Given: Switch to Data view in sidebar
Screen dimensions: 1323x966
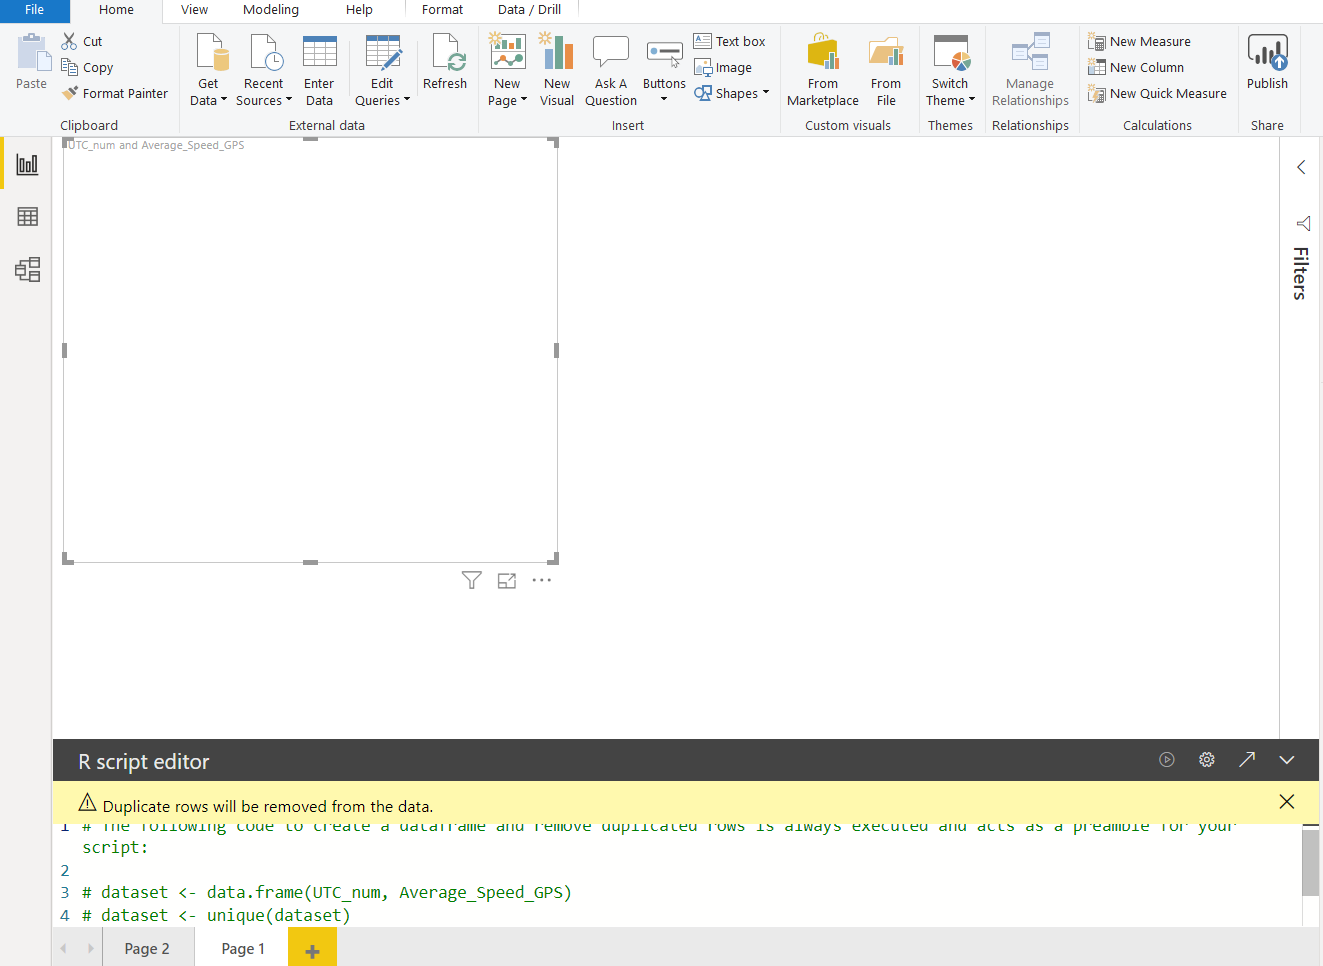Looking at the screenshot, I should [27, 216].
